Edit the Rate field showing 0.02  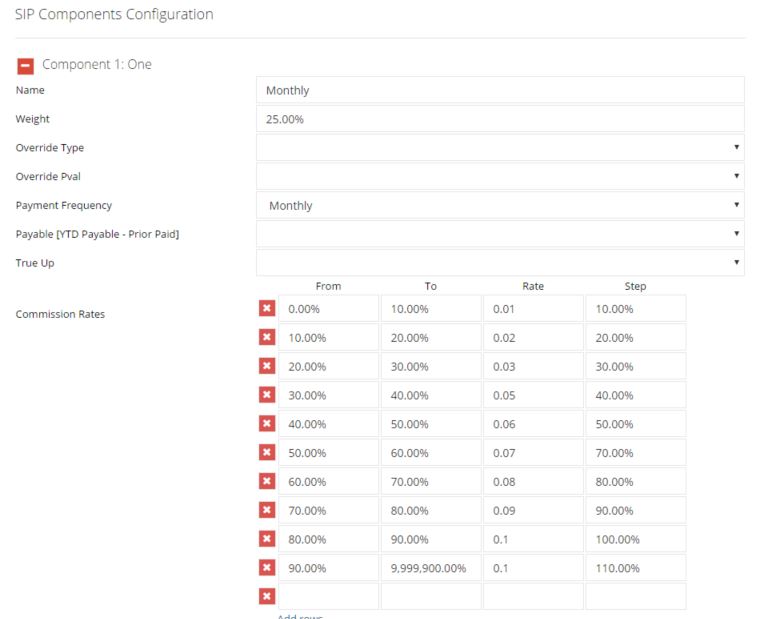pos(533,337)
